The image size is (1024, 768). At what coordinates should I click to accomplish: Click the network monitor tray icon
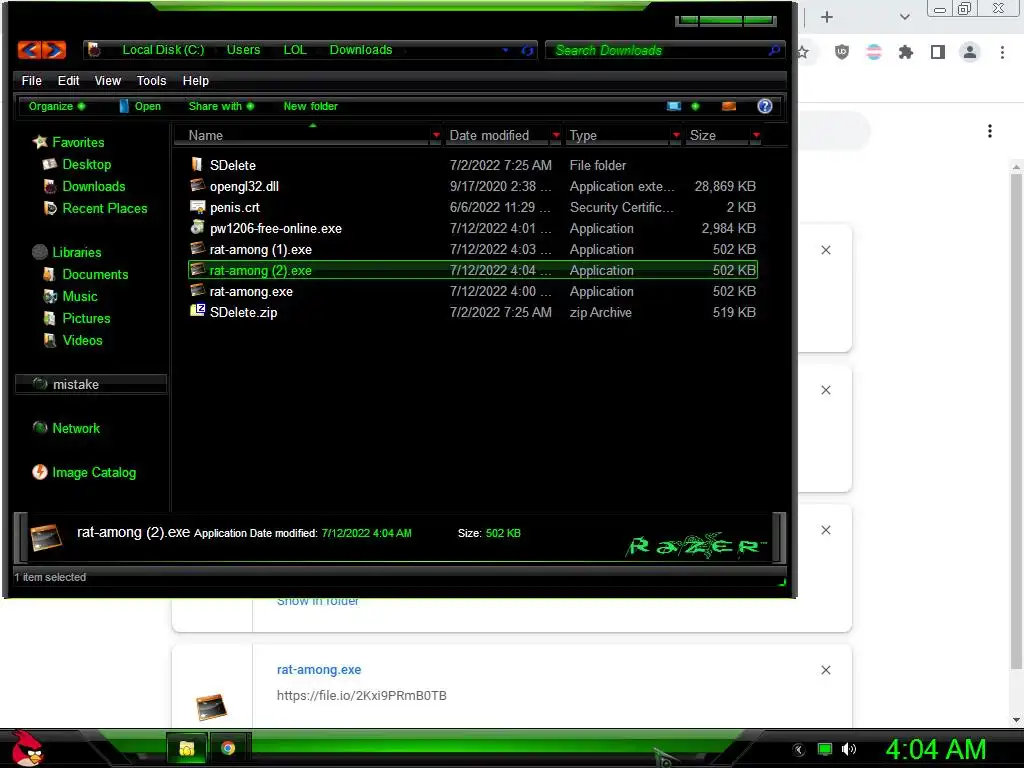825,749
